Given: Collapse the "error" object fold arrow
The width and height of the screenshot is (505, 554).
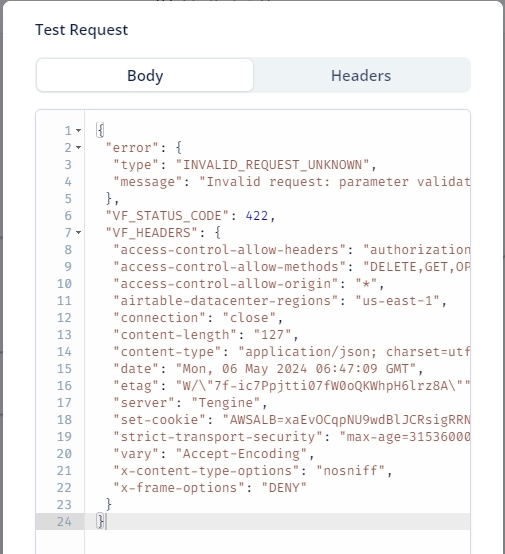Looking at the screenshot, I should pyautogui.click(x=79, y=148).
